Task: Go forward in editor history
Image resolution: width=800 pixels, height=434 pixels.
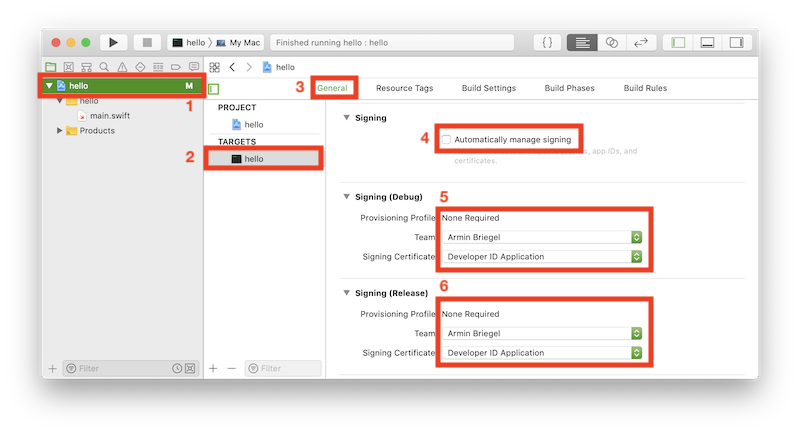Action: pyautogui.click(x=249, y=67)
